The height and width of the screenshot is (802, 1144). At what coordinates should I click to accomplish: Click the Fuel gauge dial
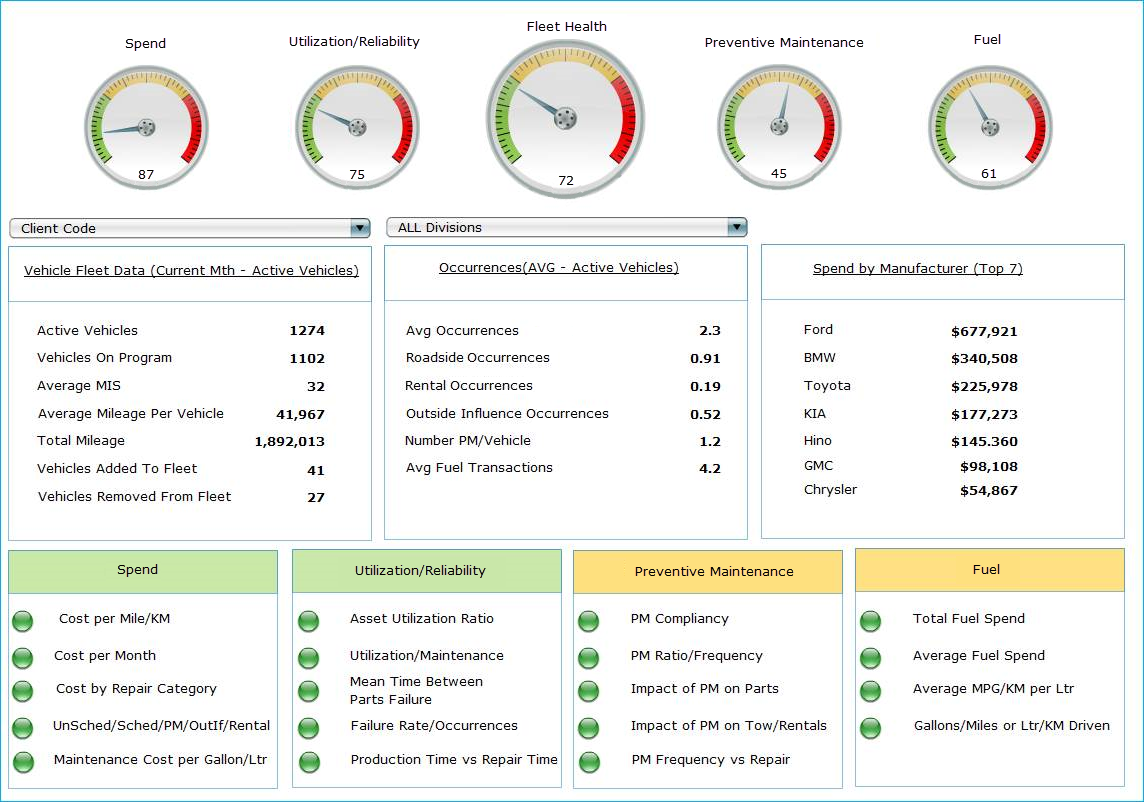990,127
